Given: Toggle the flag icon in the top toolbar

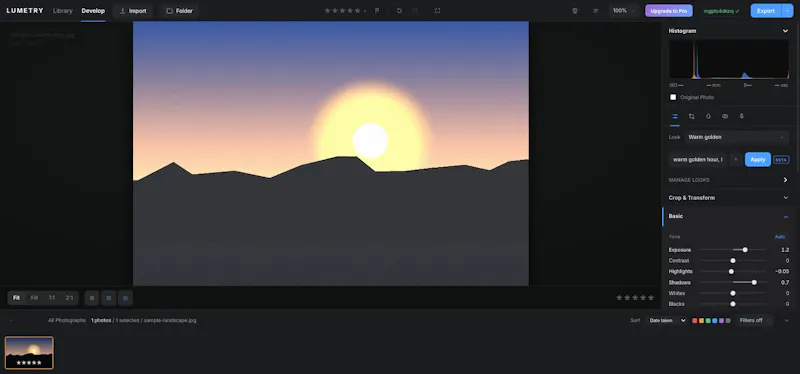Looking at the screenshot, I should pos(377,11).
